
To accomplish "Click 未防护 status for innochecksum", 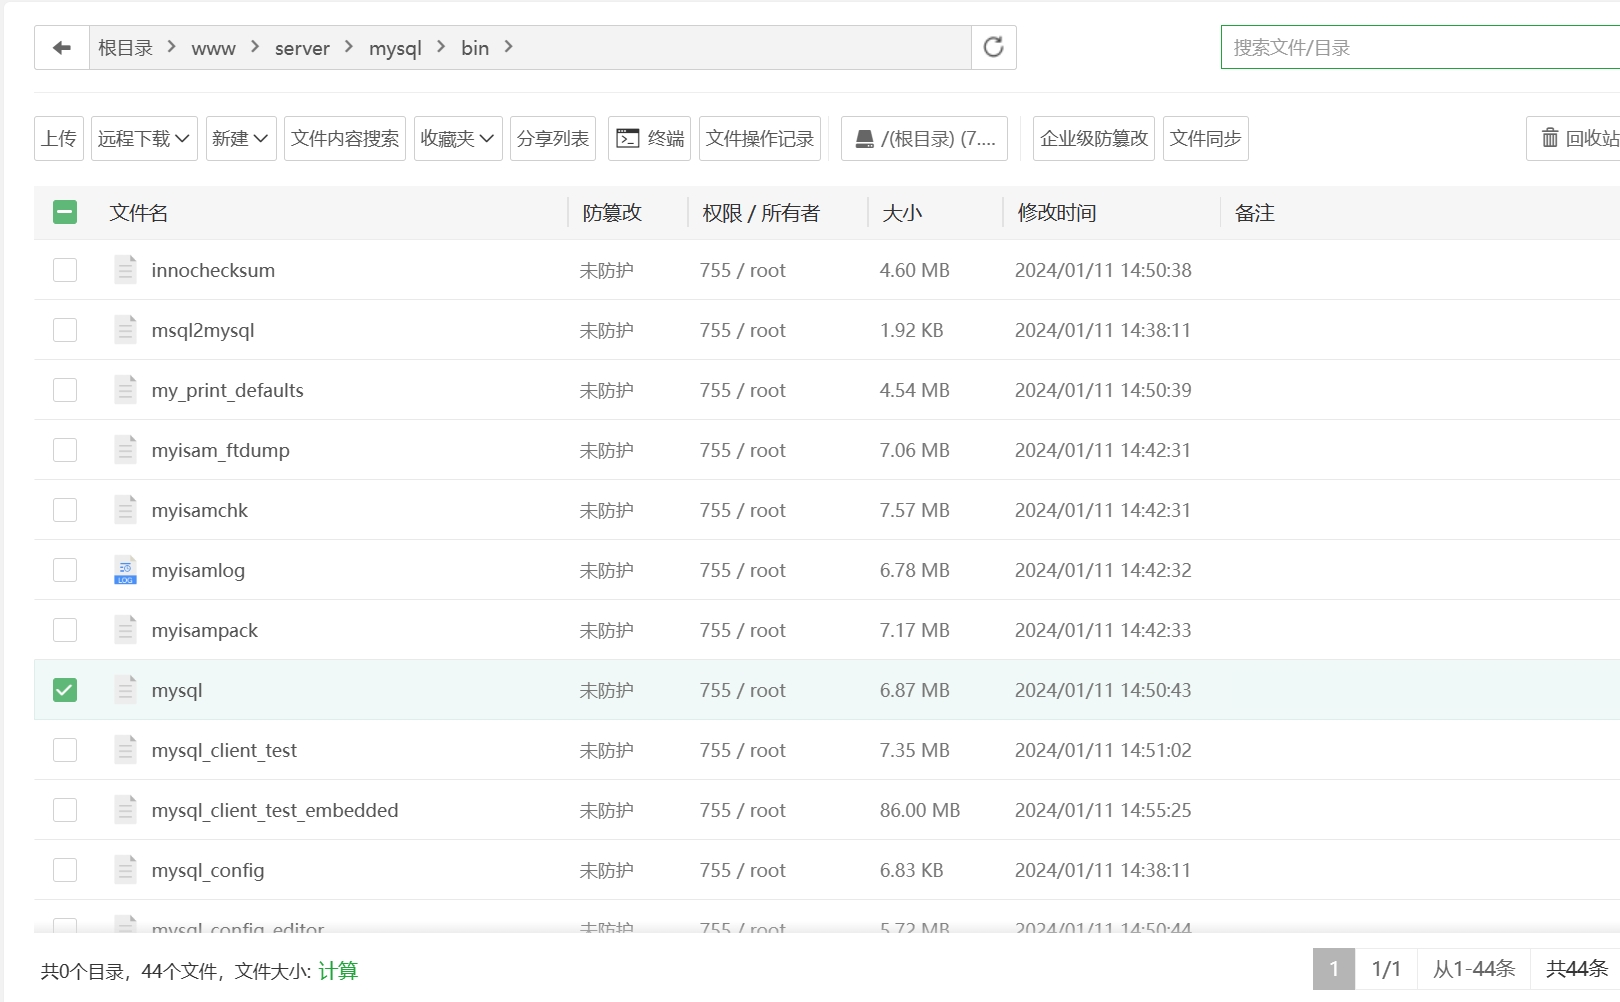I will coord(606,270).
